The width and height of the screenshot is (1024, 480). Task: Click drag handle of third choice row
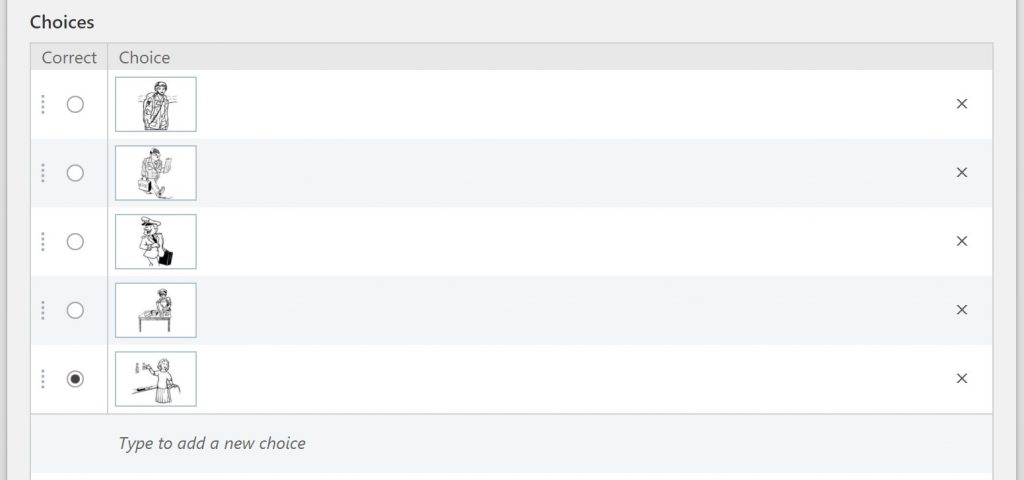(43, 242)
